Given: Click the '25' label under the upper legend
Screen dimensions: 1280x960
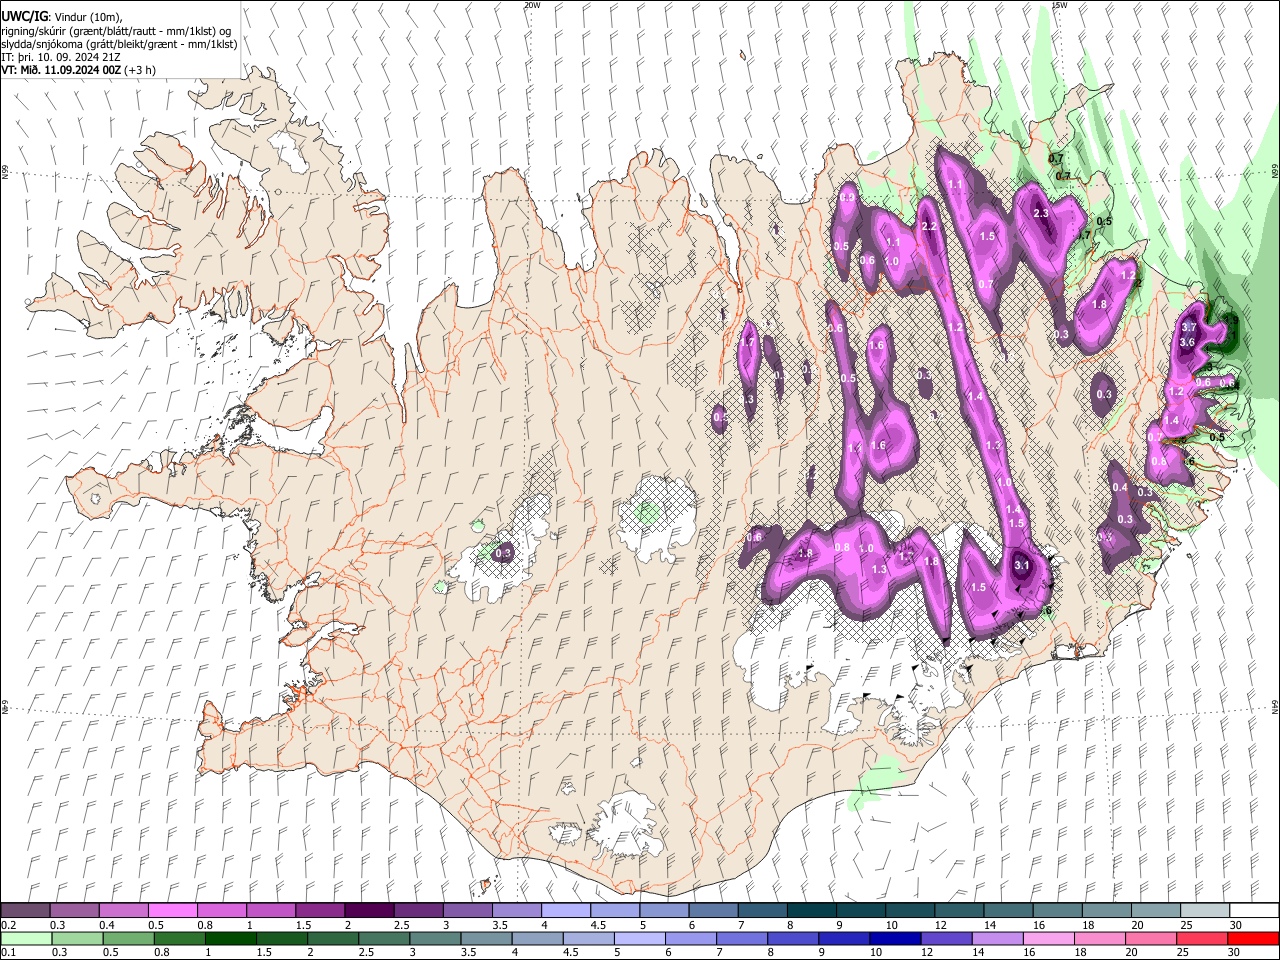Looking at the screenshot, I should click(x=1189, y=925).
